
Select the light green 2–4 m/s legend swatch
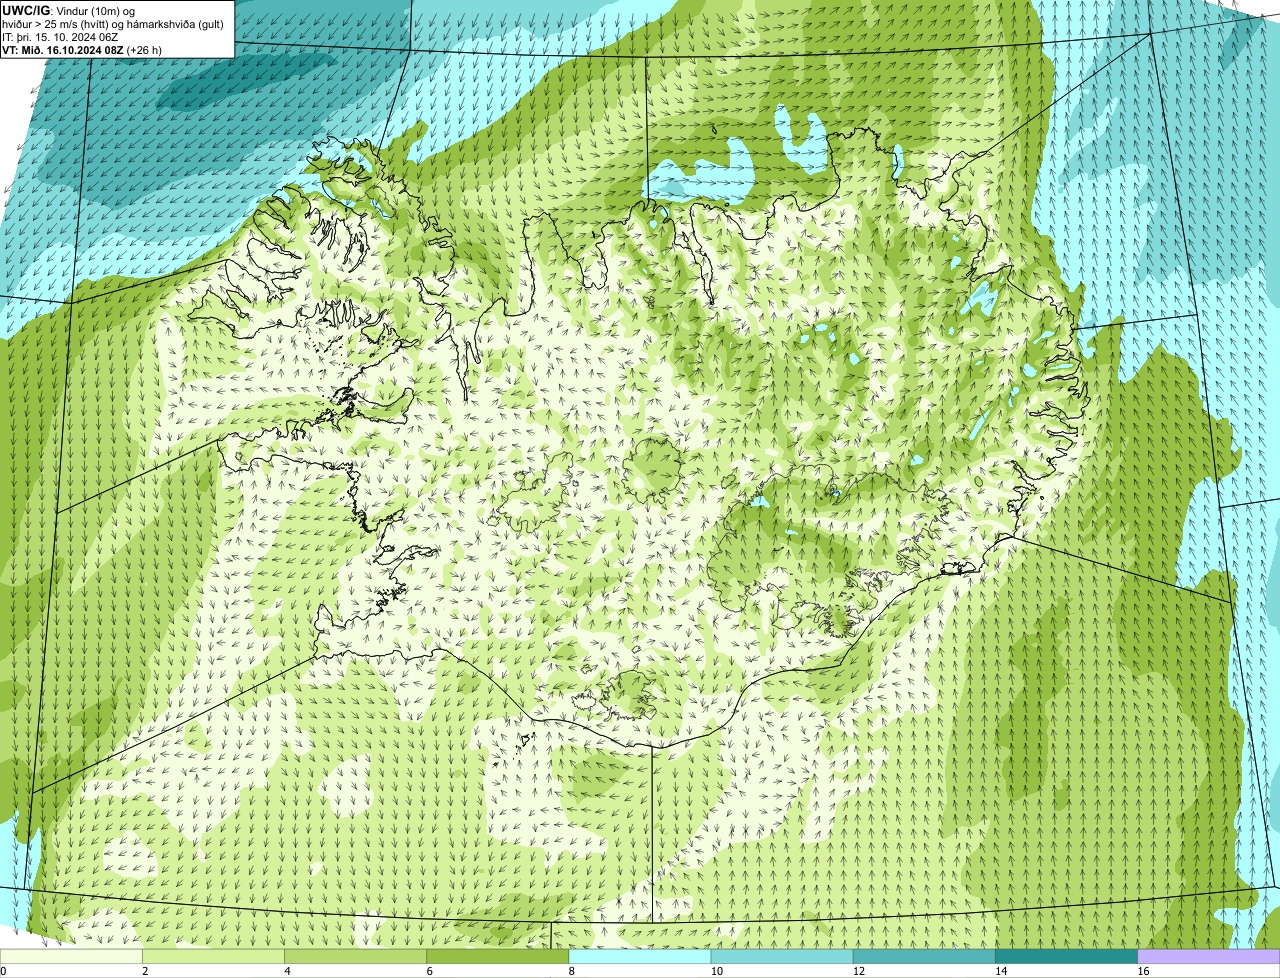pyautogui.click(x=214, y=957)
